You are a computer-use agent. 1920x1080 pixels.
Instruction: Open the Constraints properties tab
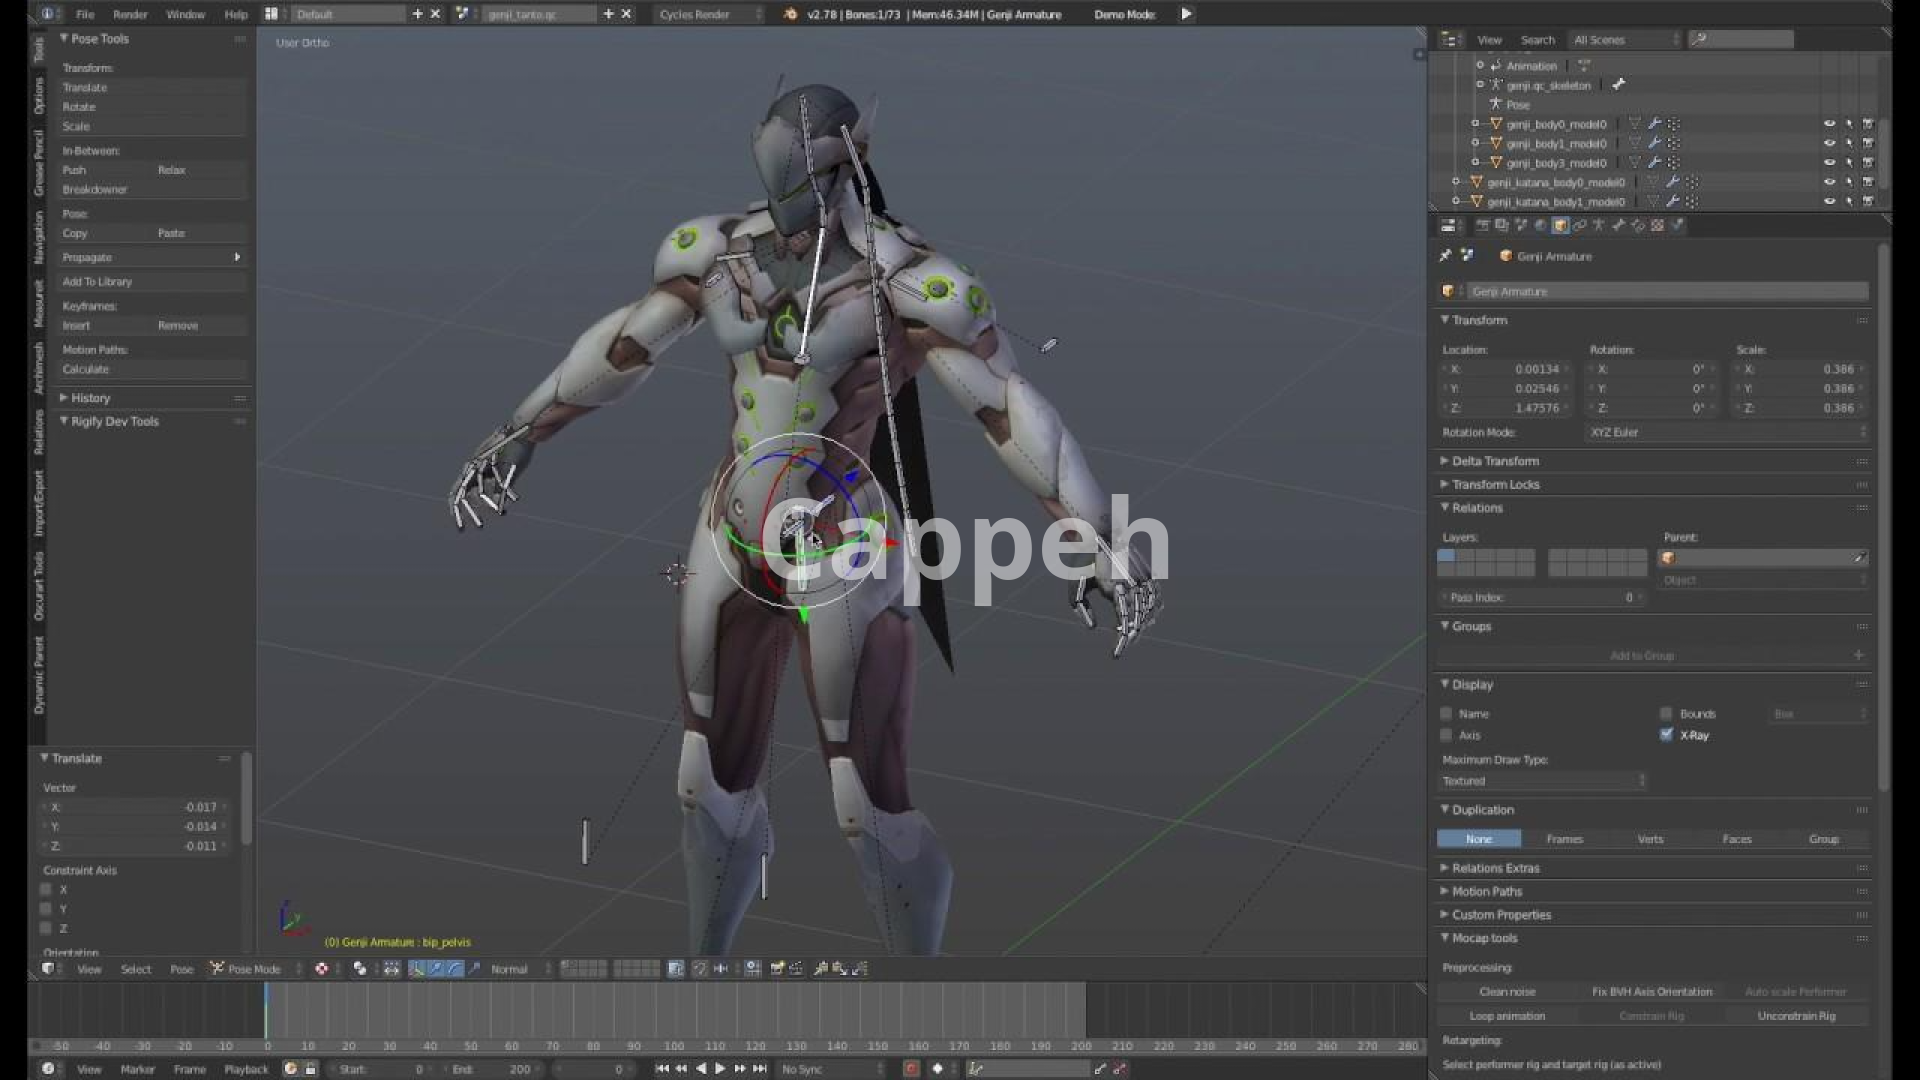[x=1579, y=226]
